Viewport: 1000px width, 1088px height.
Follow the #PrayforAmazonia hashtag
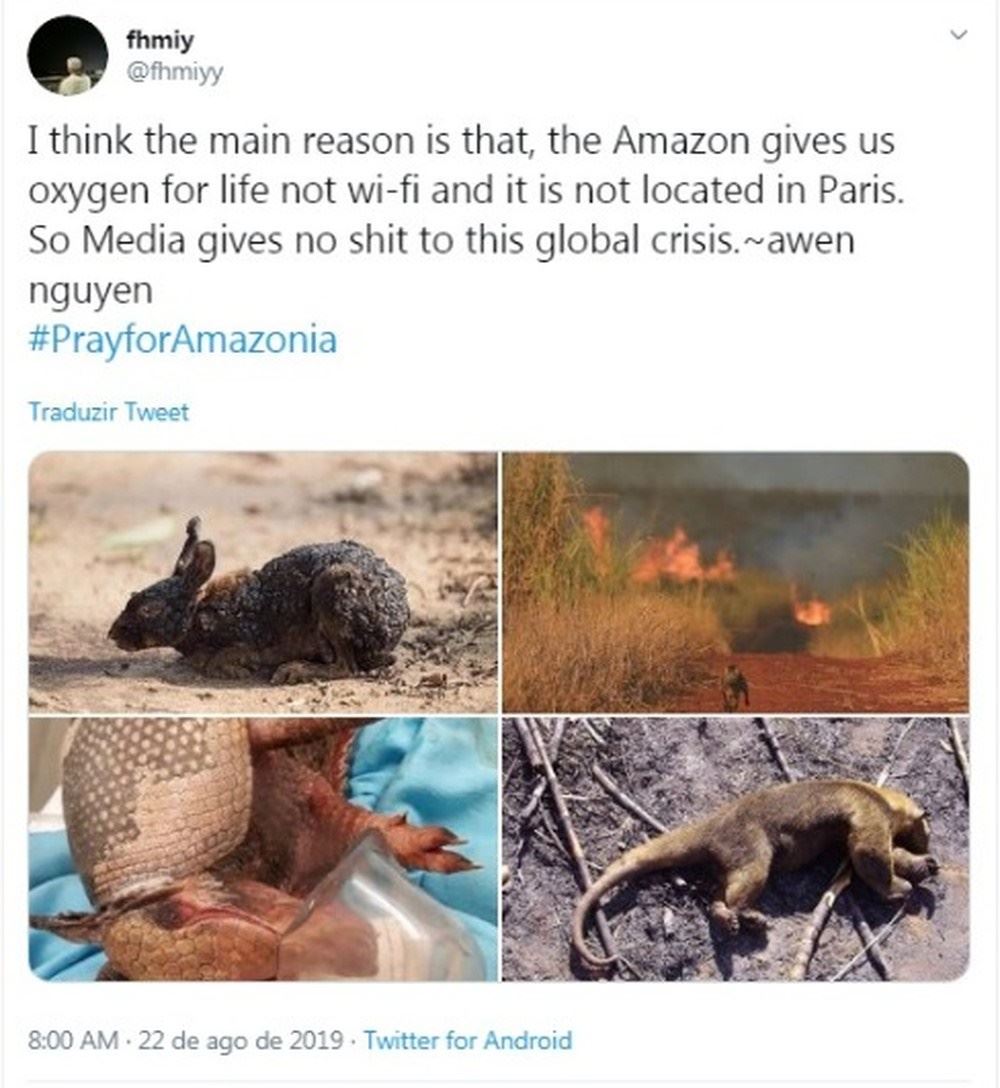[183, 340]
